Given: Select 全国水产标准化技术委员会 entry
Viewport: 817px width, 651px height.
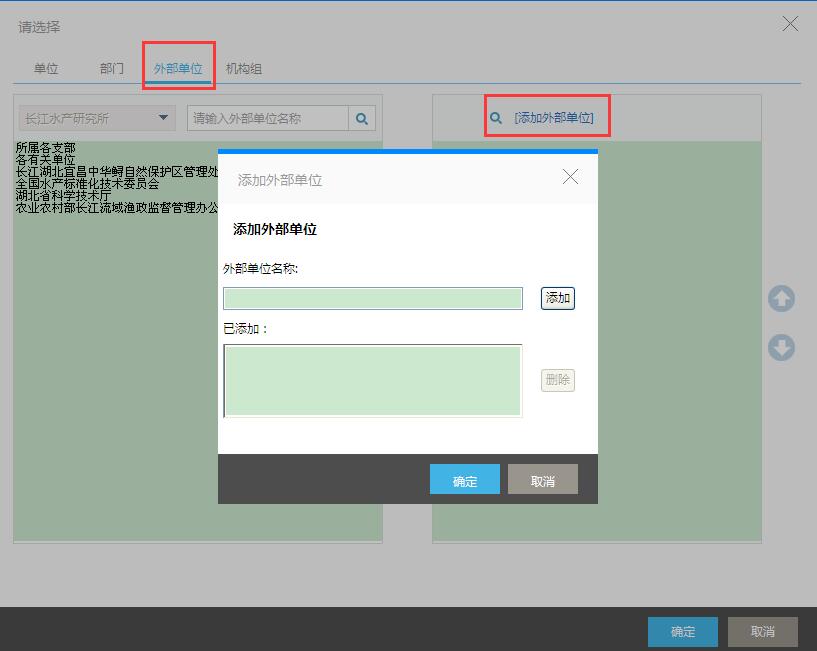Looking at the screenshot, I should [x=87, y=183].
